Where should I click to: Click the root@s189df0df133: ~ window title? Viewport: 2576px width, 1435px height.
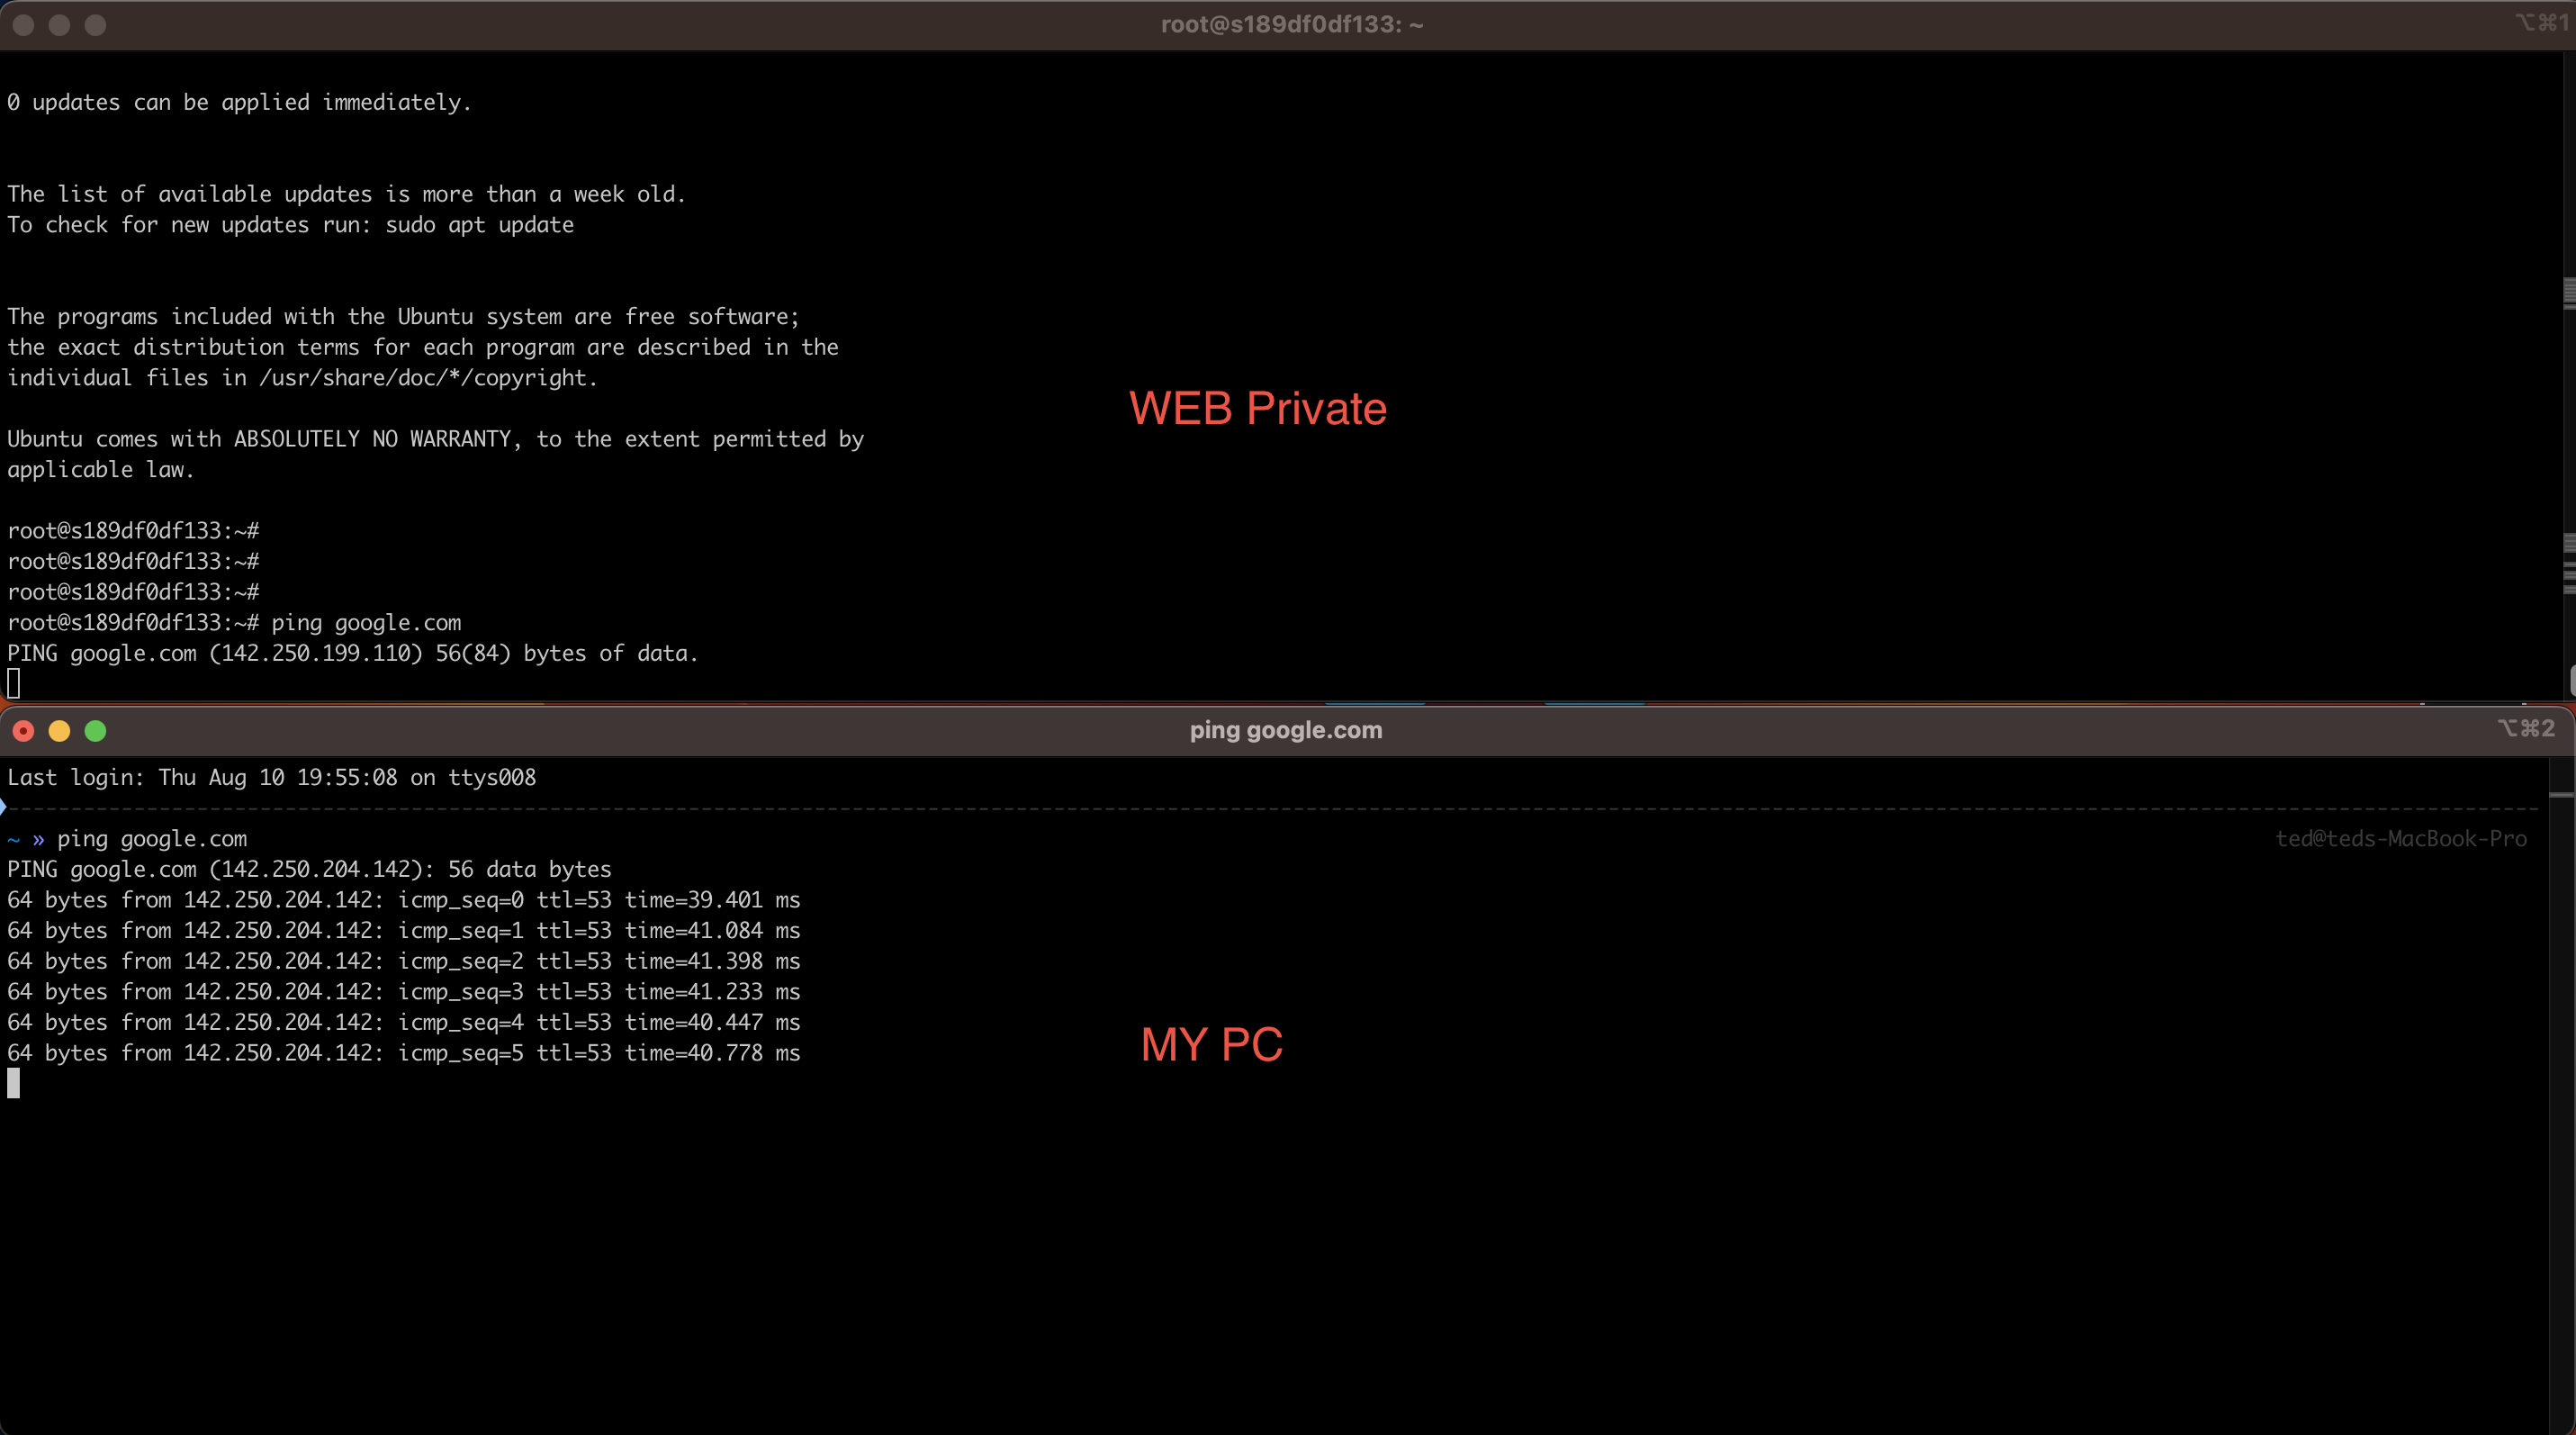tap(1291, 25)
